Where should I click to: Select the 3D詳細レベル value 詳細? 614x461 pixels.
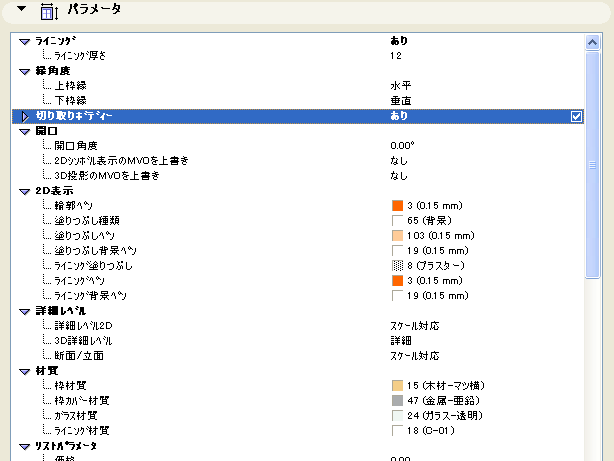point(401,341)
